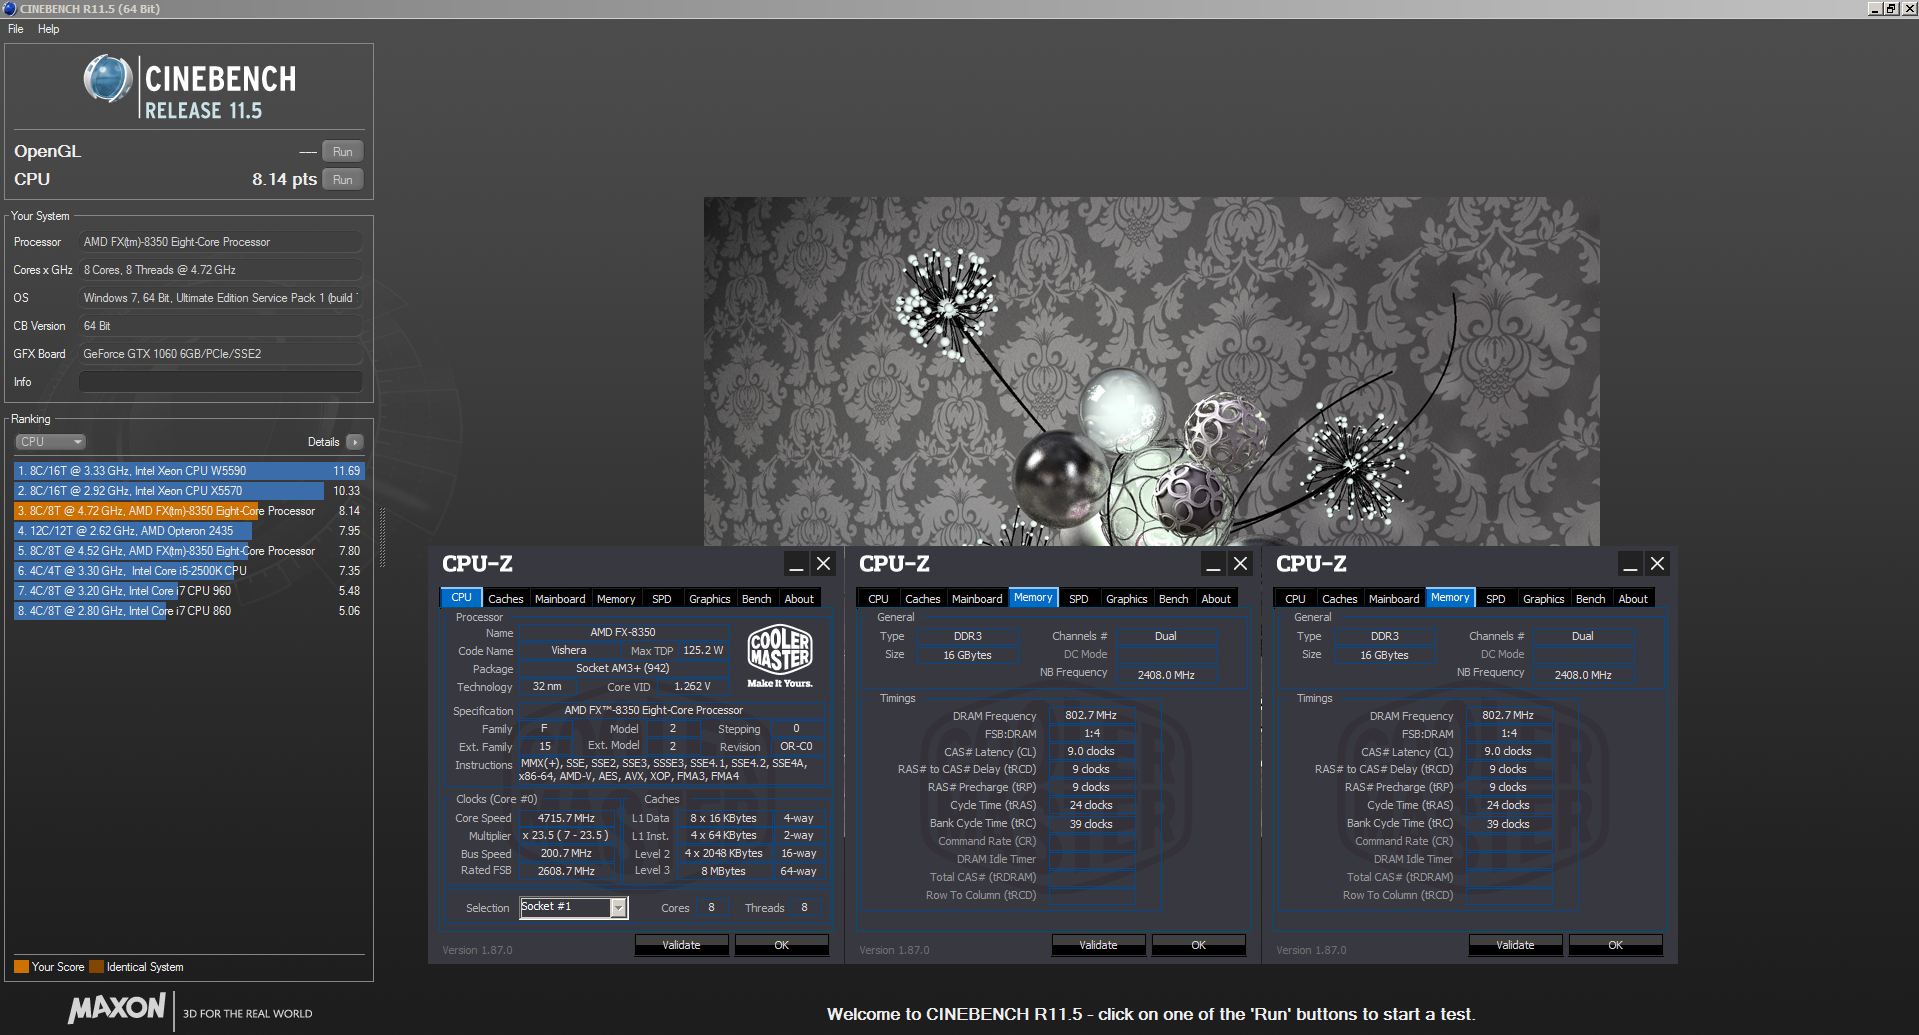This screenshot has height=1035, width=1919.
Task: Select ranking entry AMD Opteron 2435
Action: pyautogui.click(x=189, y=531)
